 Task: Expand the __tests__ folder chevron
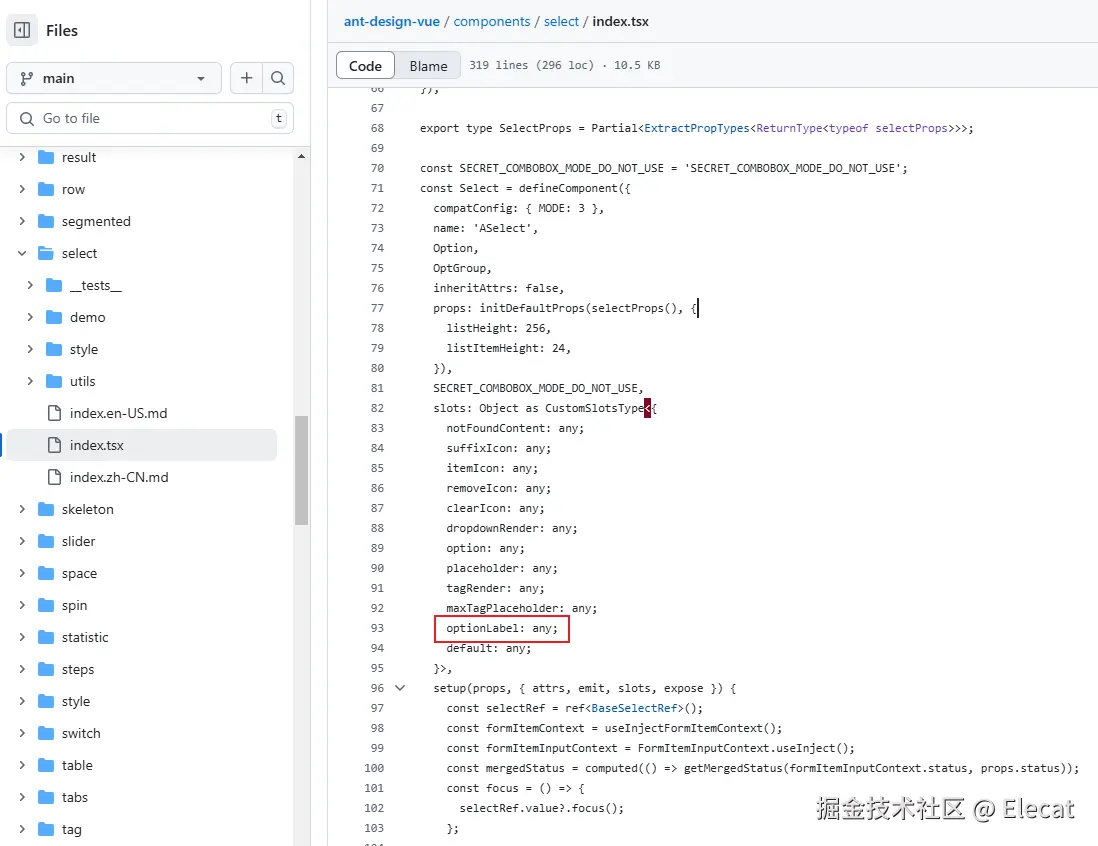pyautogui.click(x=30, y=285)
